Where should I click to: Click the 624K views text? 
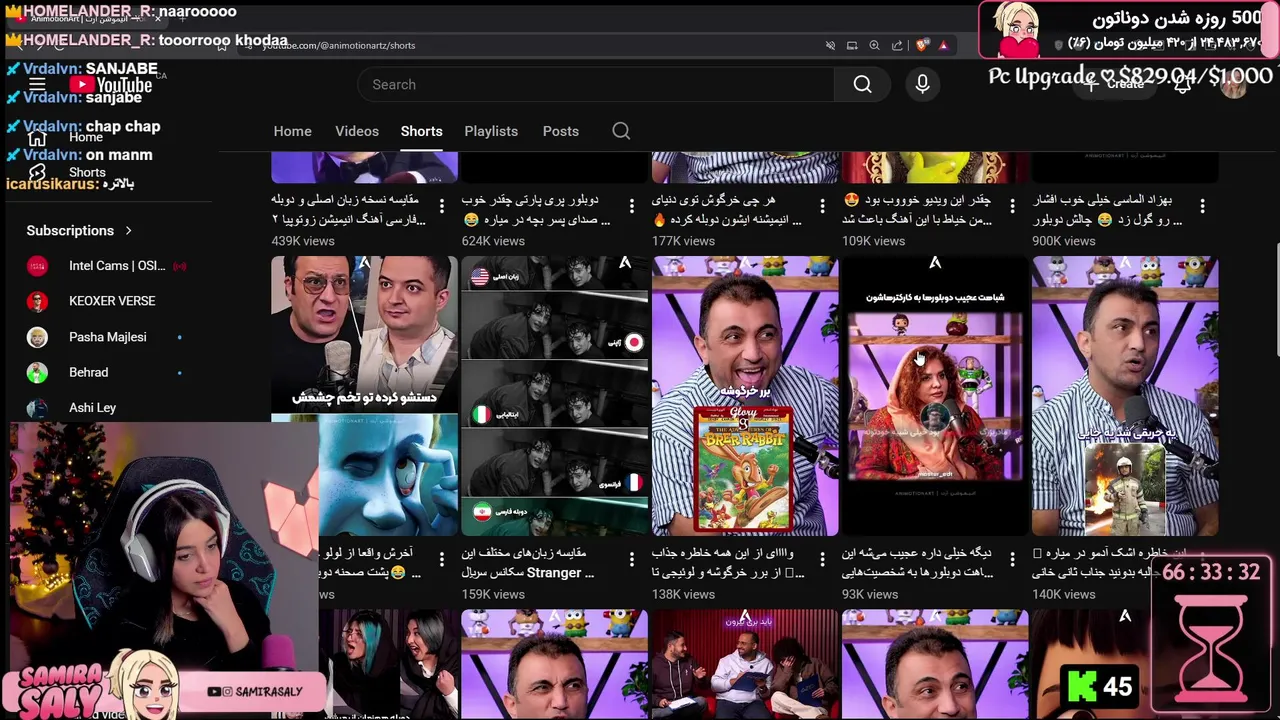(x=493, y=241)
